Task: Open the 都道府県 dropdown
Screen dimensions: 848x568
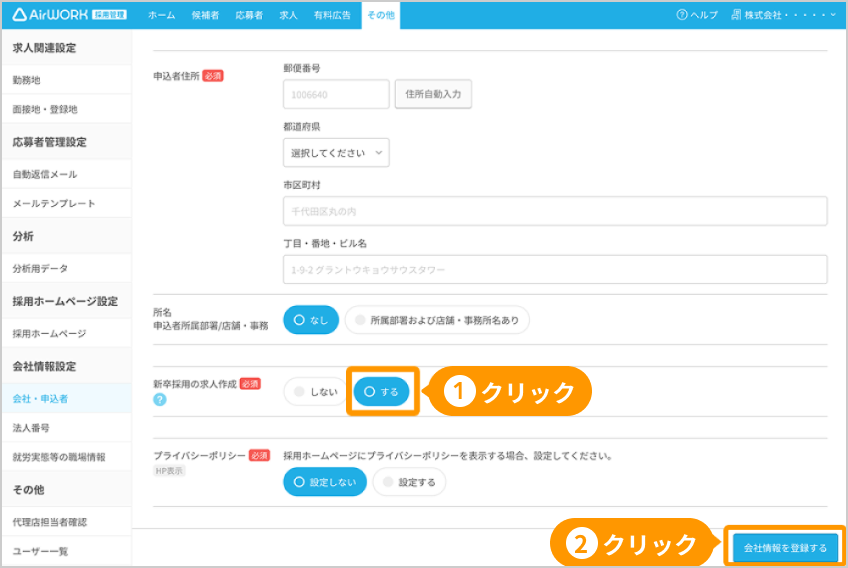Action: (x=336, y=153)
